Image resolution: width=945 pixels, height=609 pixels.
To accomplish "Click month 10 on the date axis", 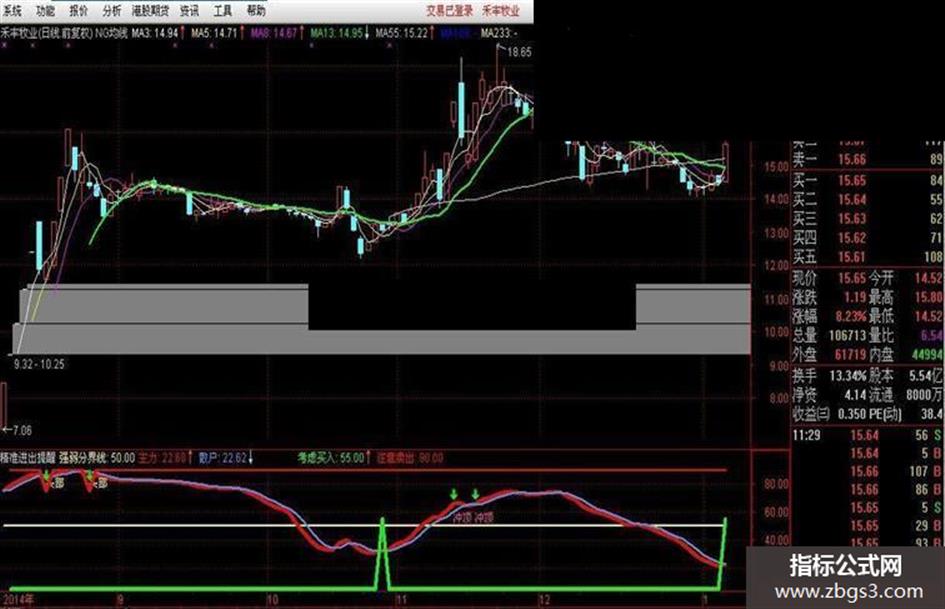I will click(272, 600).
